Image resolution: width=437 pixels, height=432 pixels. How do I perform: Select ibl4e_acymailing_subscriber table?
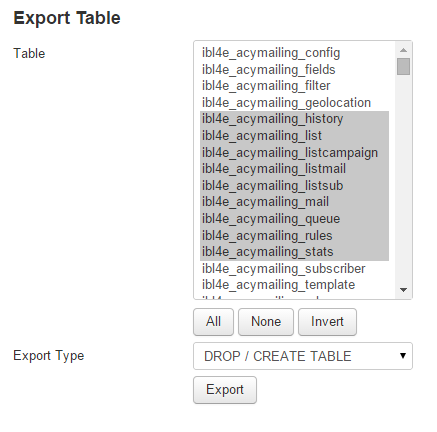(294, 269)
